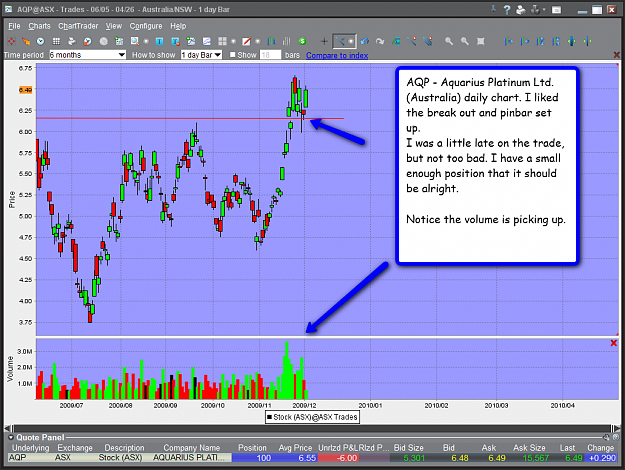Click the first magnifier zoom icon
Viewport: 625px width, 470px height.
449,41
